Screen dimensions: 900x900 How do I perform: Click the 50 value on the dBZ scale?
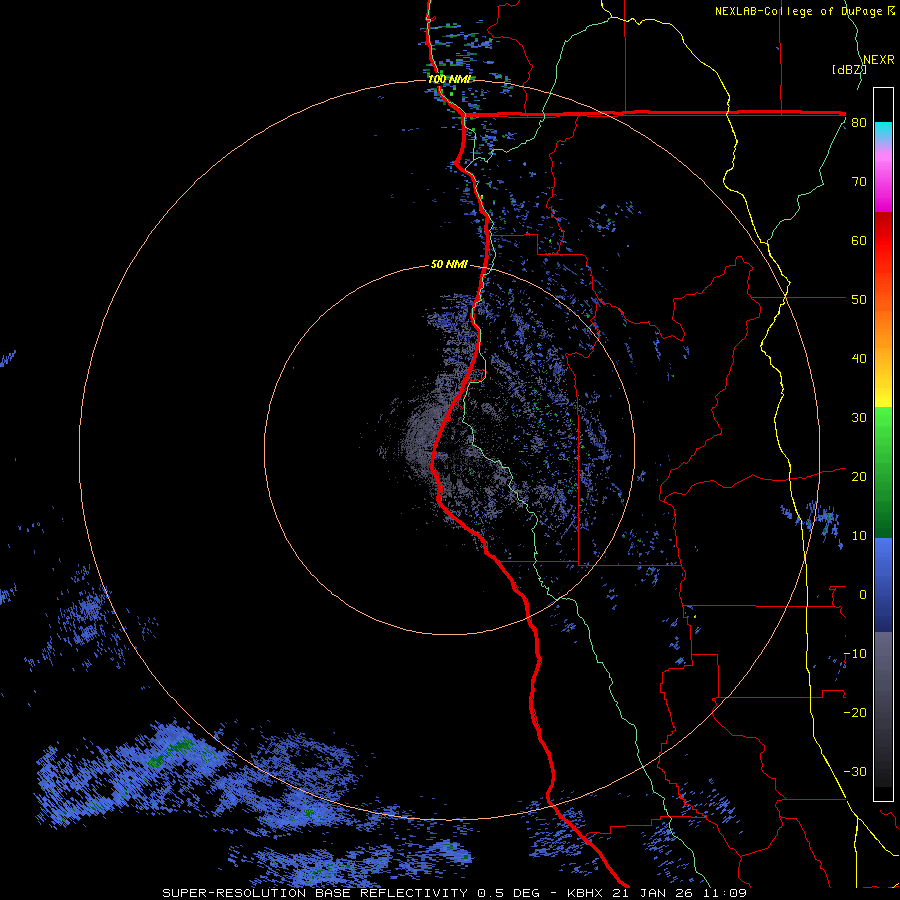click(859, 300)
